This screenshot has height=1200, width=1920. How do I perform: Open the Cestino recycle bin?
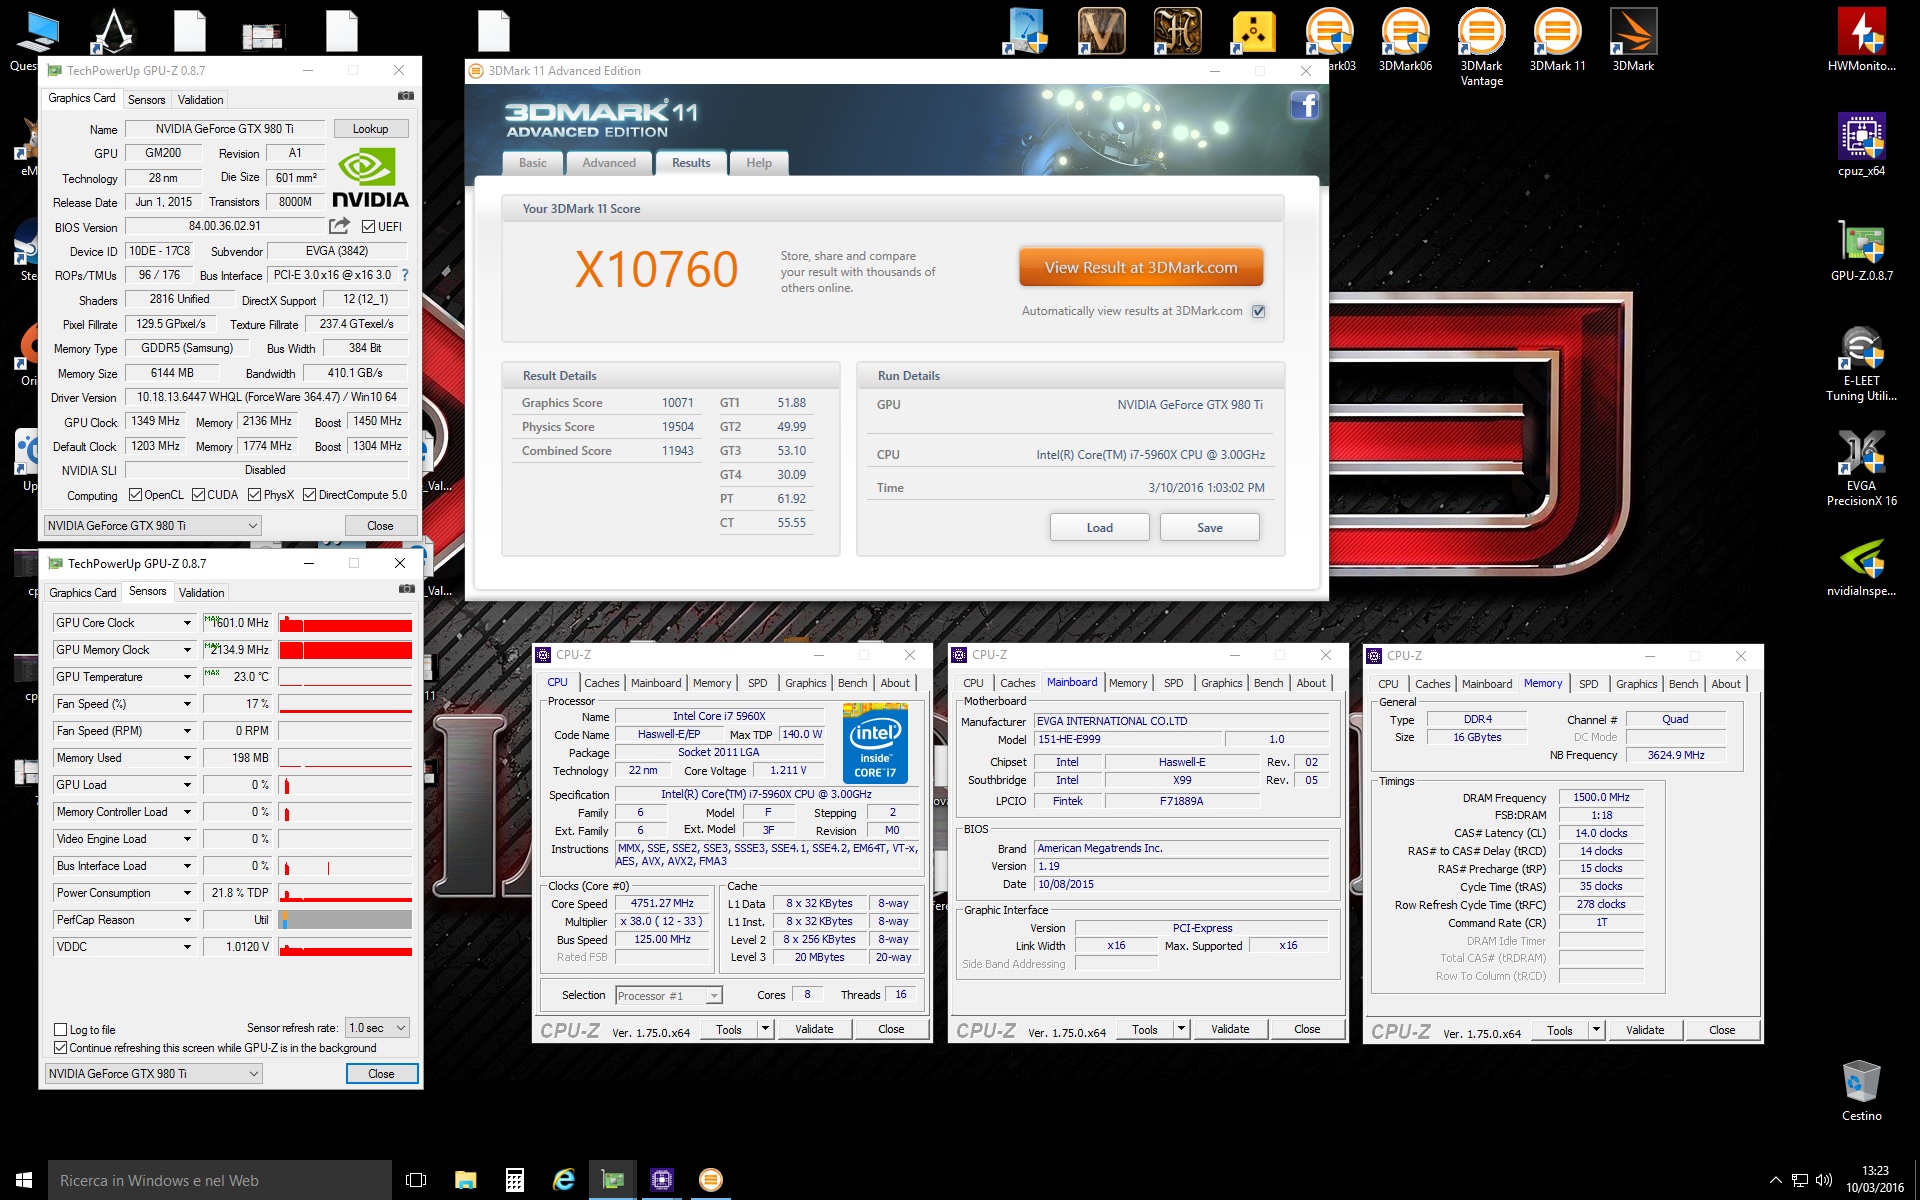click(x=1861, y=1090)
